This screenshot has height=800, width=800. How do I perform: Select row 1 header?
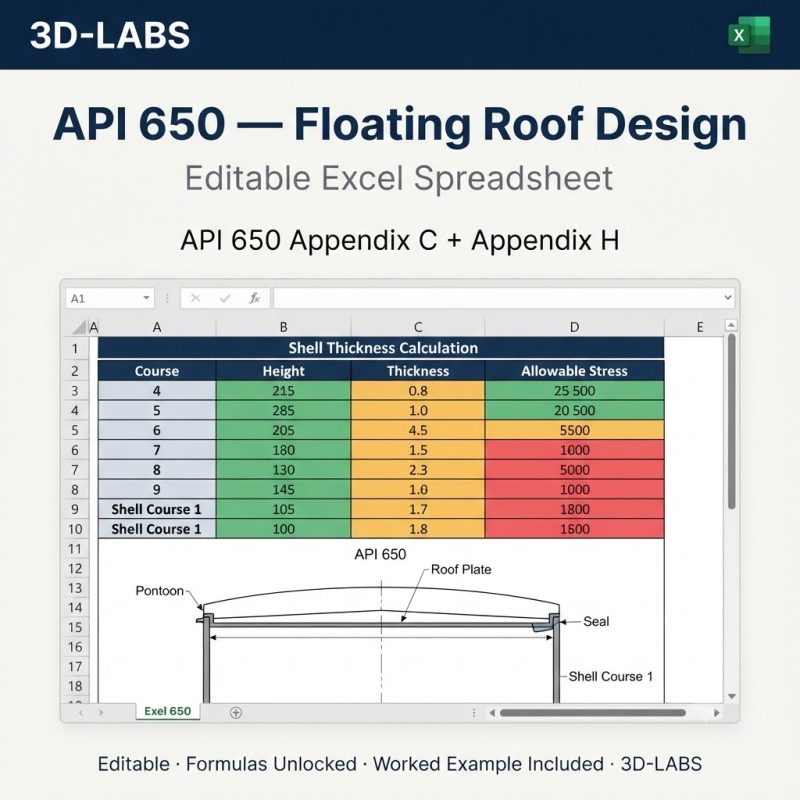tap(75, 349)
